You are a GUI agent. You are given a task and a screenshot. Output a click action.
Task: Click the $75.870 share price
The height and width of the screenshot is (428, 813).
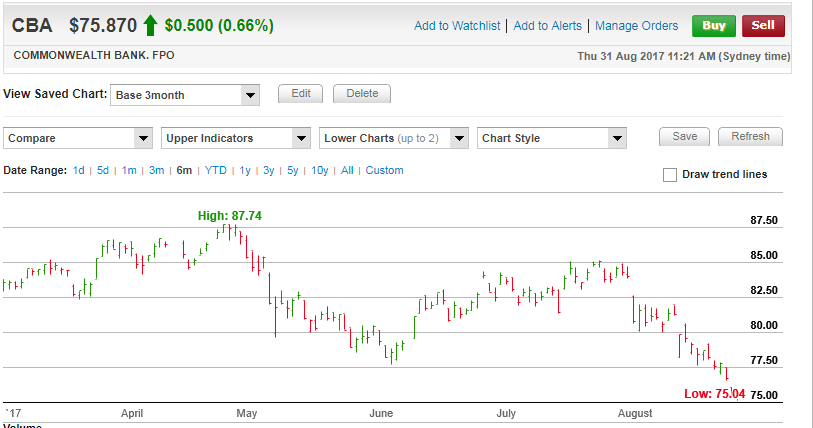tap(103, 25)
